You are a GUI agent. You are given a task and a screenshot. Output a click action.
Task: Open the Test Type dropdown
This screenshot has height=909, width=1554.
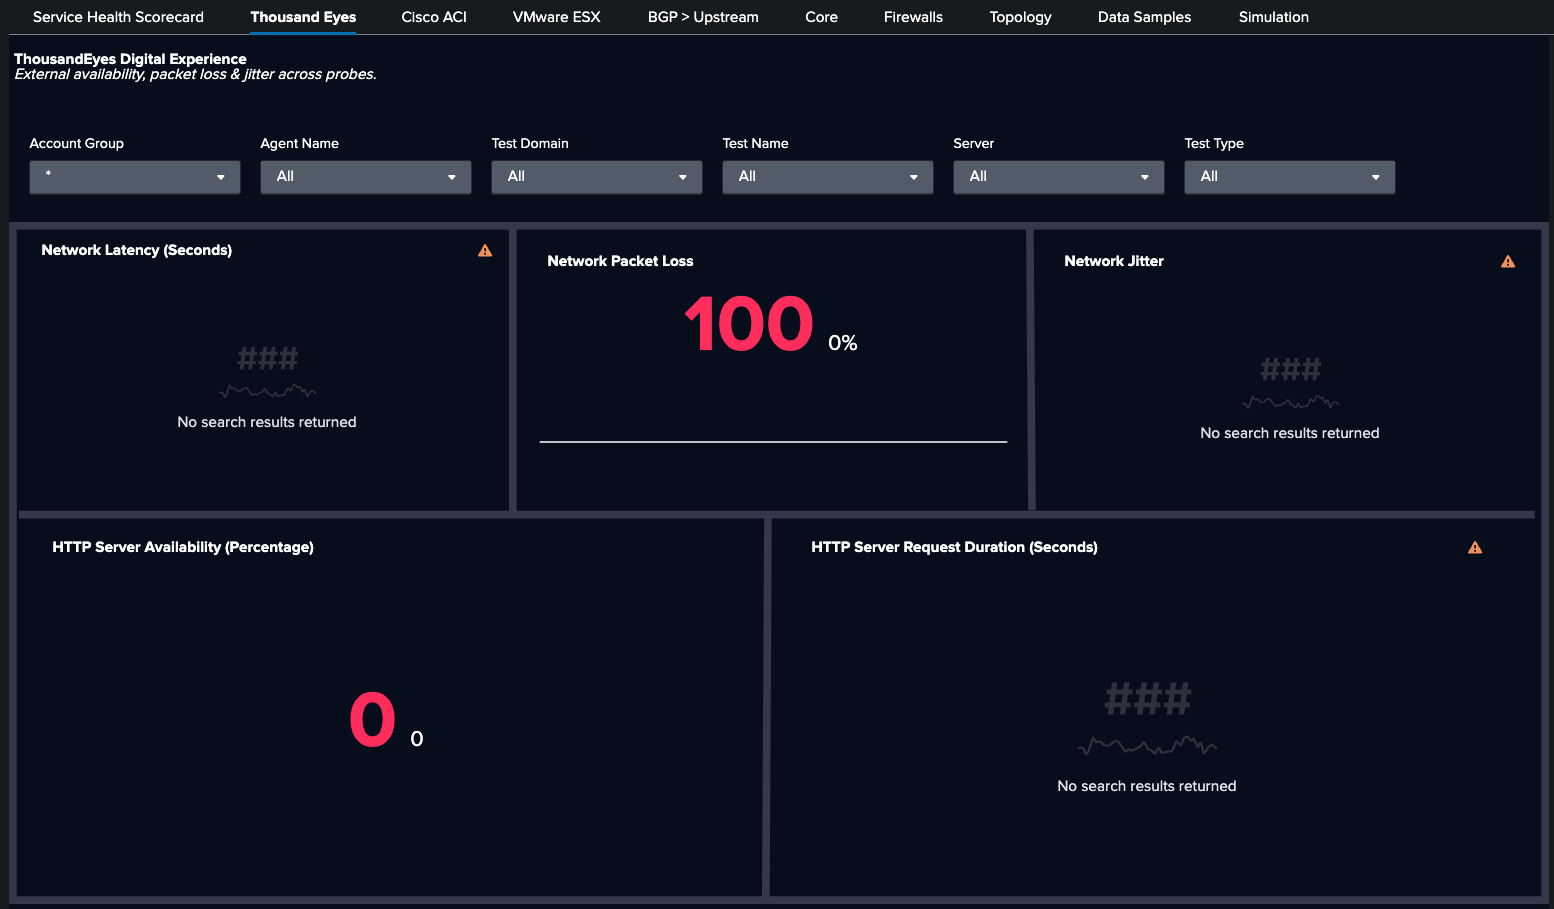pyautogui.click(x=1290, y=177)
